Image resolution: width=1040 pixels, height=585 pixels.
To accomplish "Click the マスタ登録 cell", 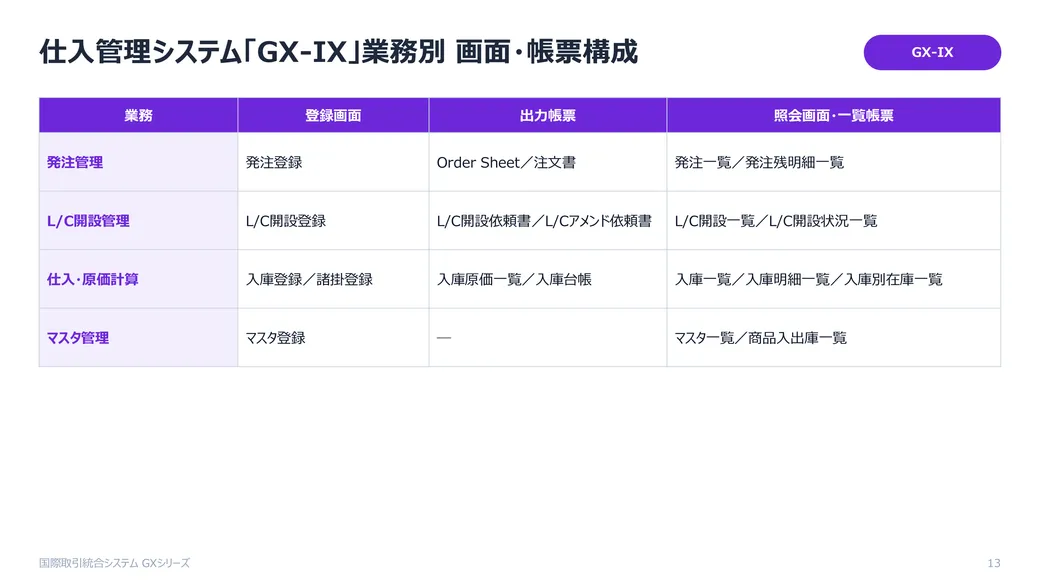I will (333, 338).
